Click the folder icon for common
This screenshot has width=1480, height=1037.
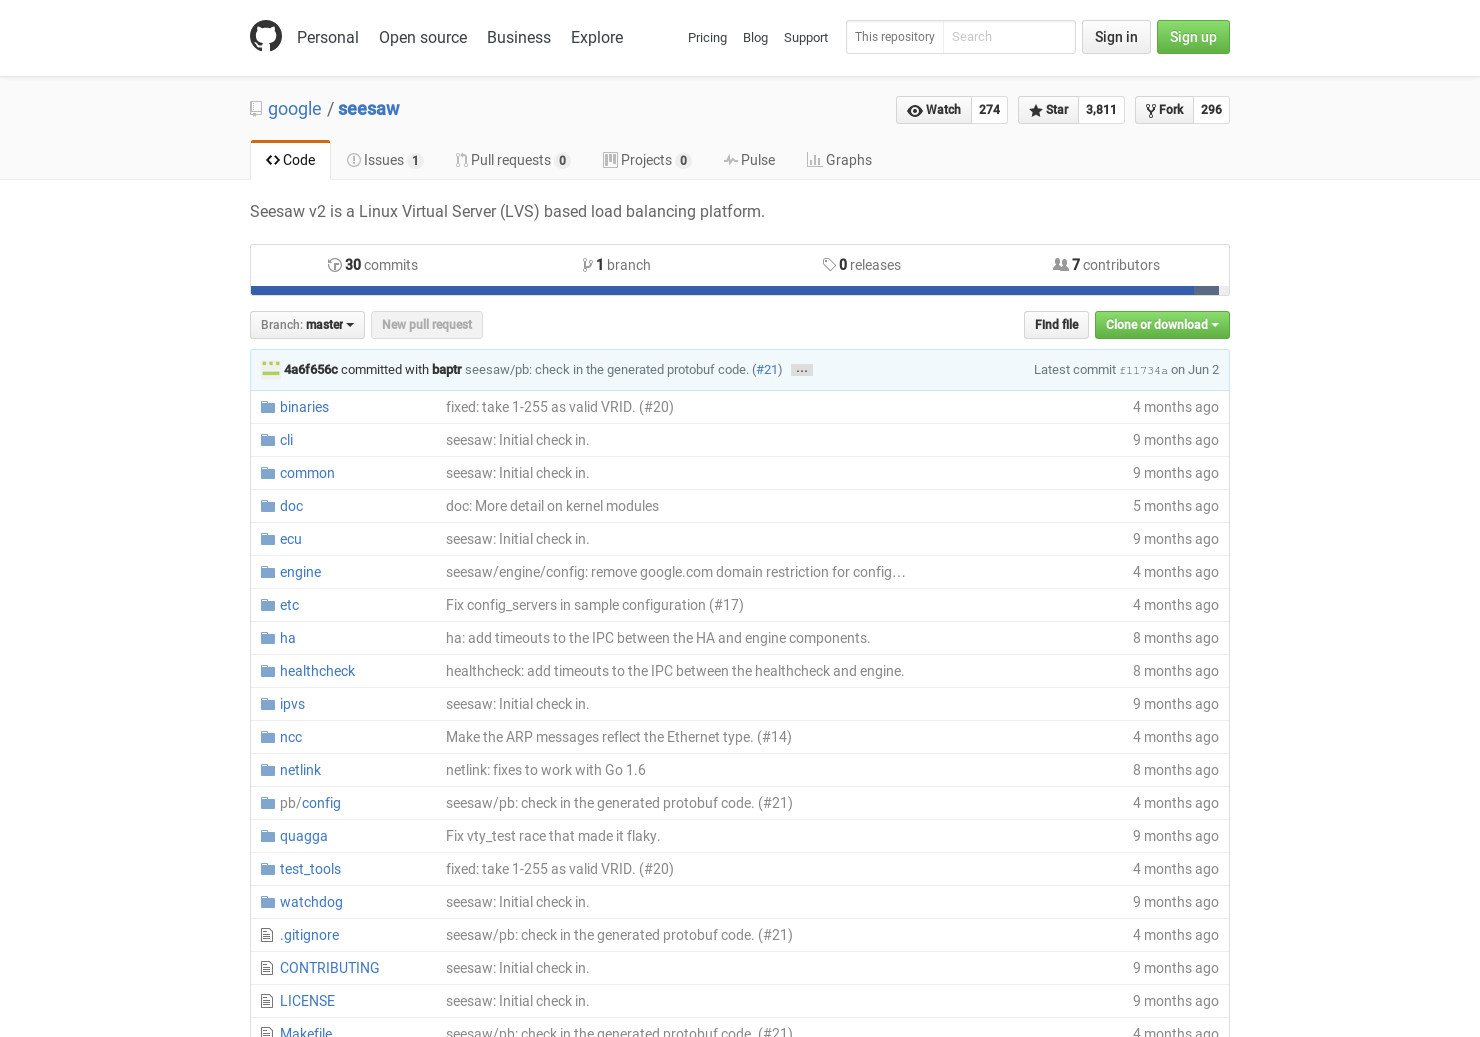pos(268,473)
